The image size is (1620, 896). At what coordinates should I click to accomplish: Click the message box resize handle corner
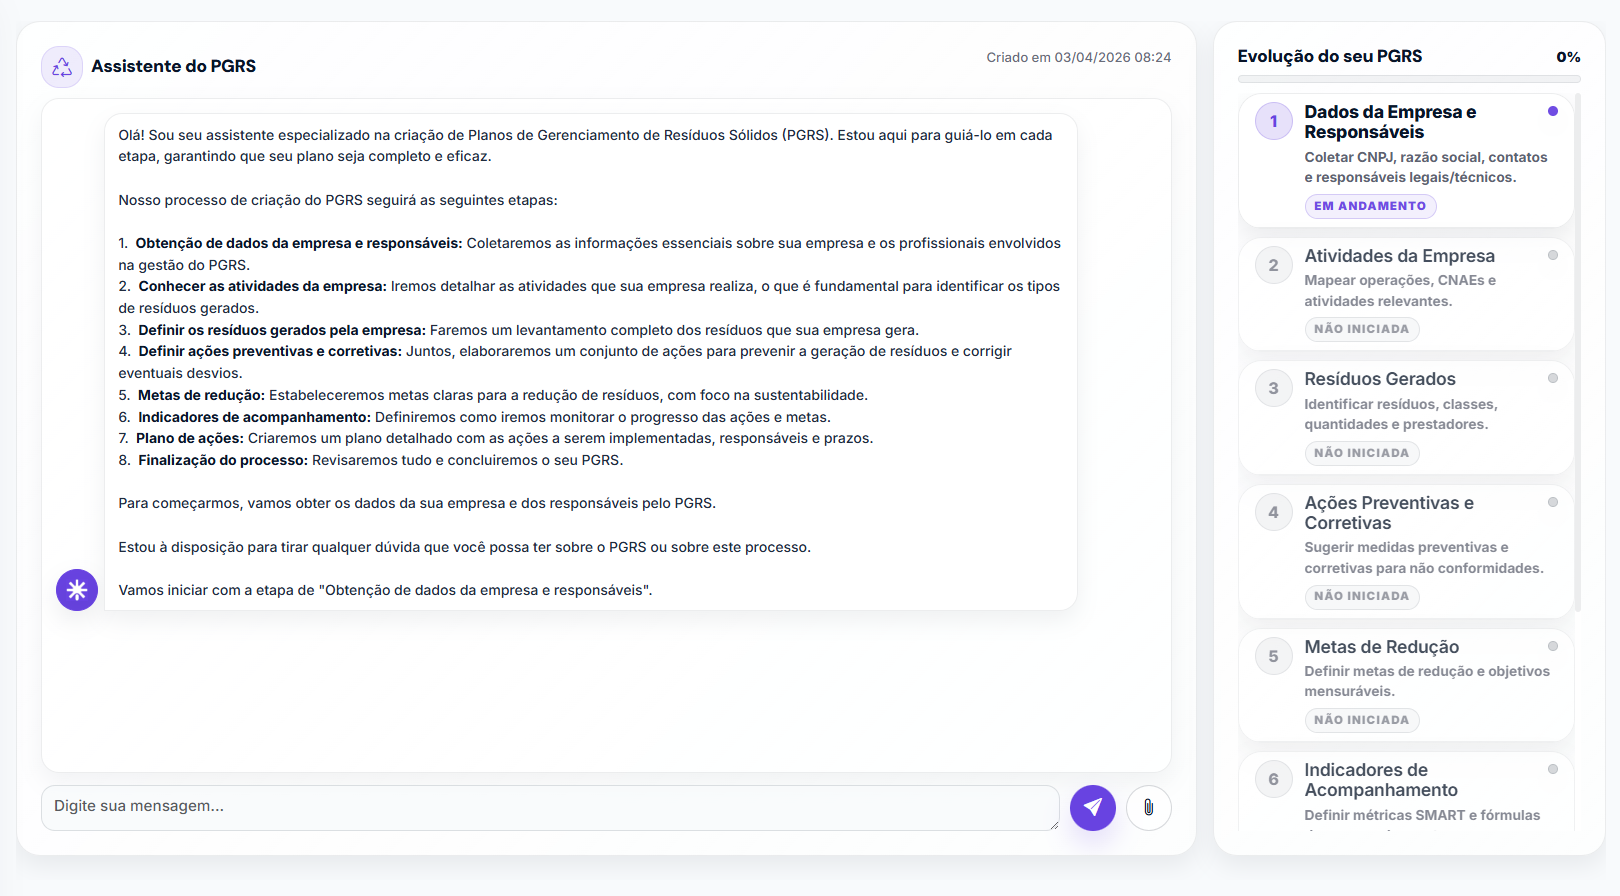(x=1053, y=824)
